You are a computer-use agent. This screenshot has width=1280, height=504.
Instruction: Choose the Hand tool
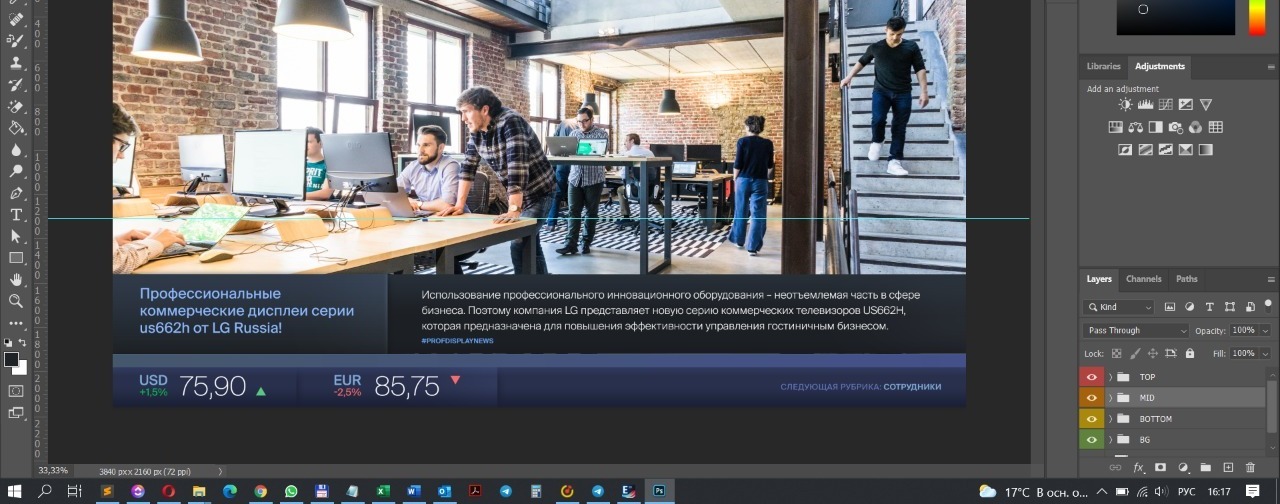click(16, 279)
